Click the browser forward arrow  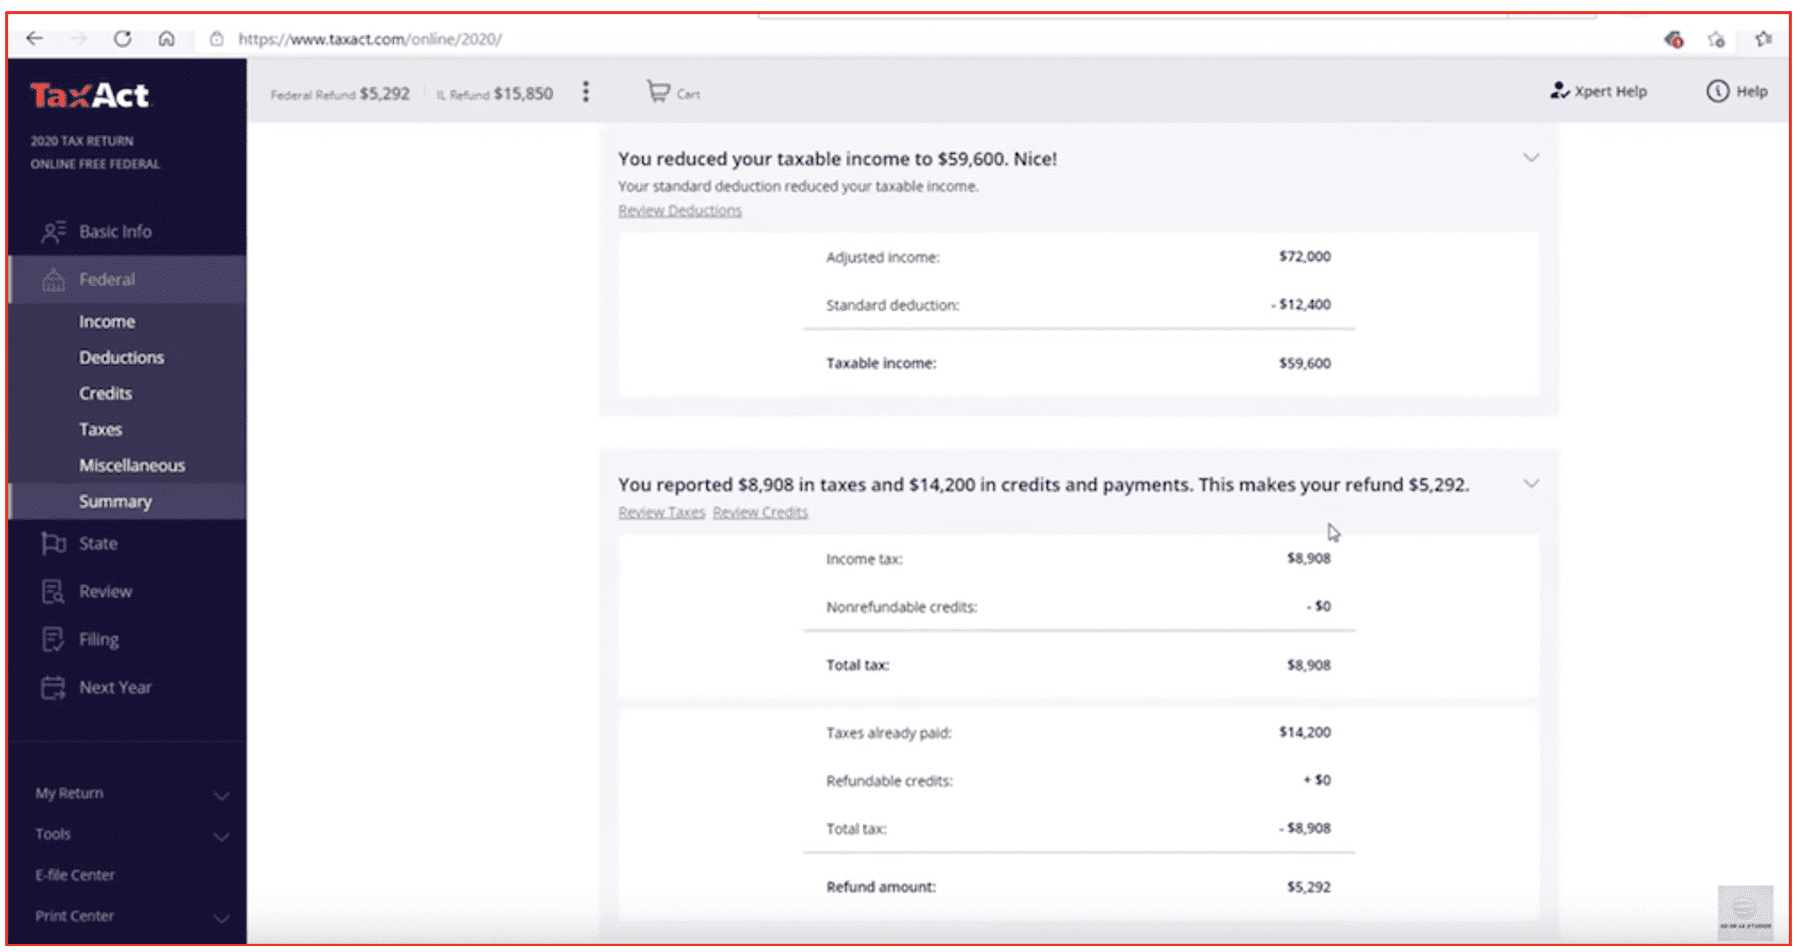(x=79, y=39)
